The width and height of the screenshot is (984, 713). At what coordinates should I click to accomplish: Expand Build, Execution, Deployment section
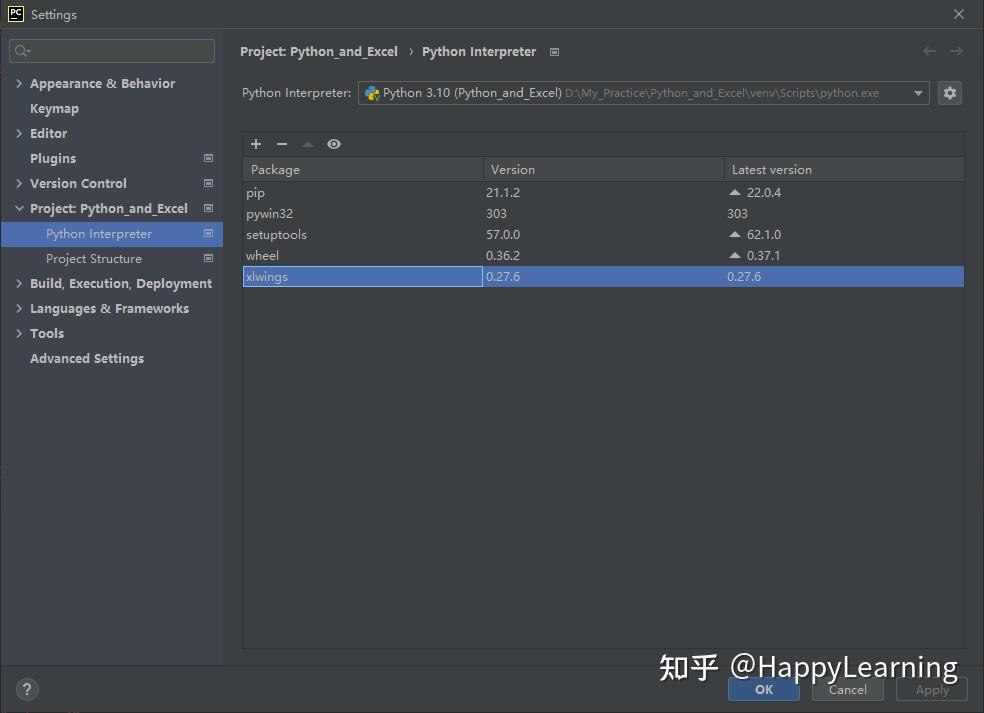(x=17, y=283)
